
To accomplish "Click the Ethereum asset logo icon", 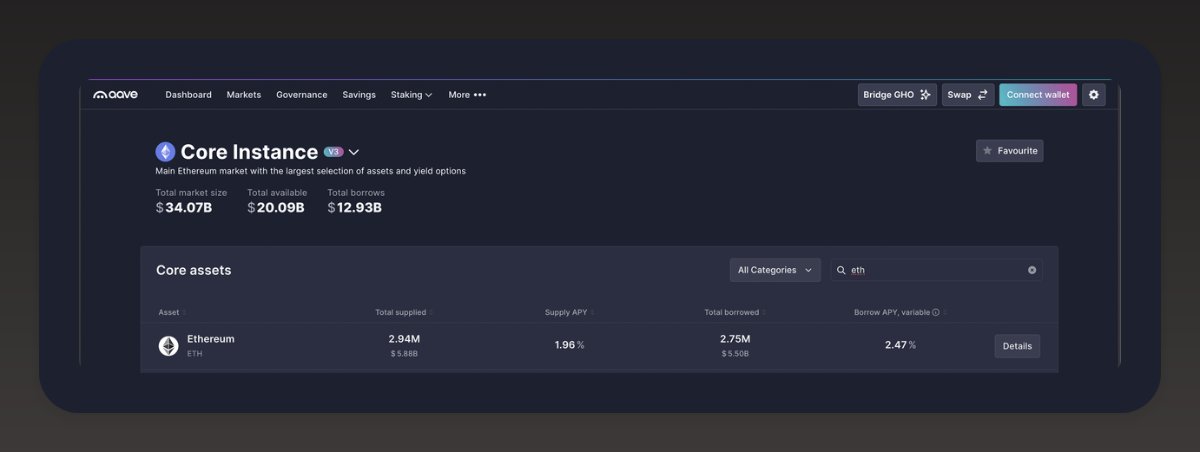I will point(168,346).
